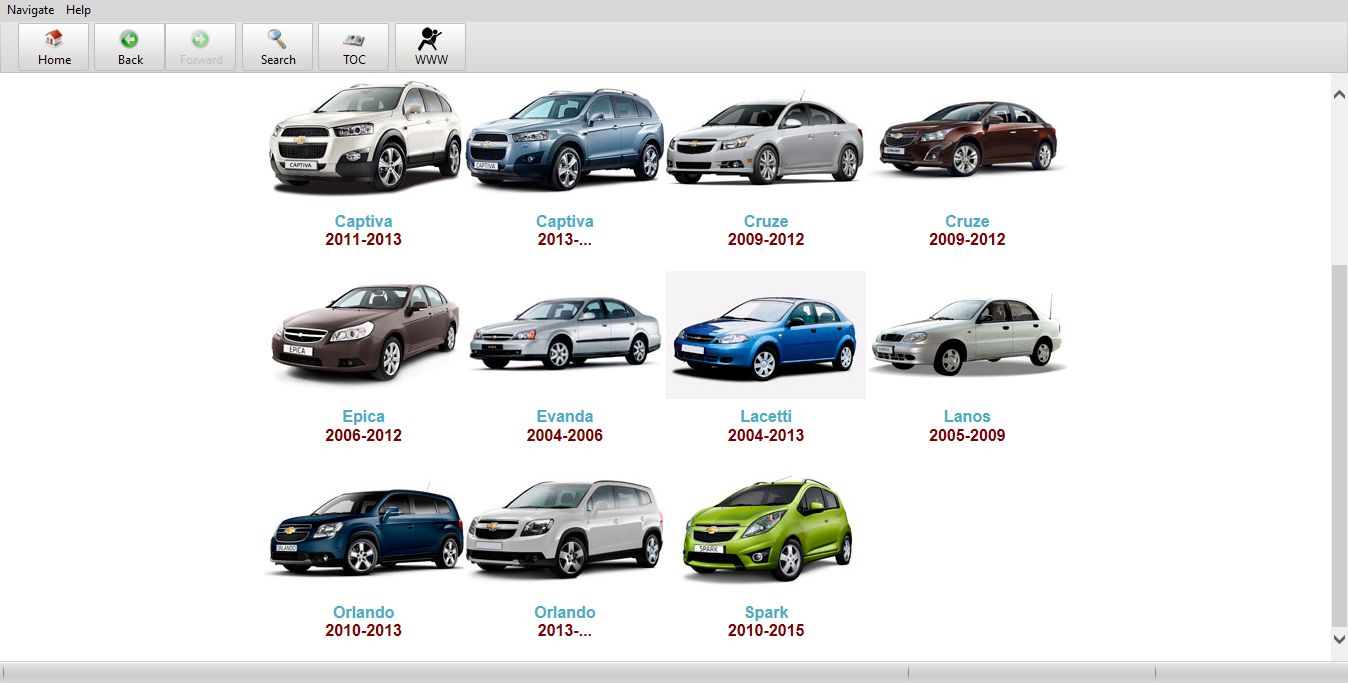Click the vertical scrollbar up arrow
Screen dimensions: 1348x683
(1339, 94)
